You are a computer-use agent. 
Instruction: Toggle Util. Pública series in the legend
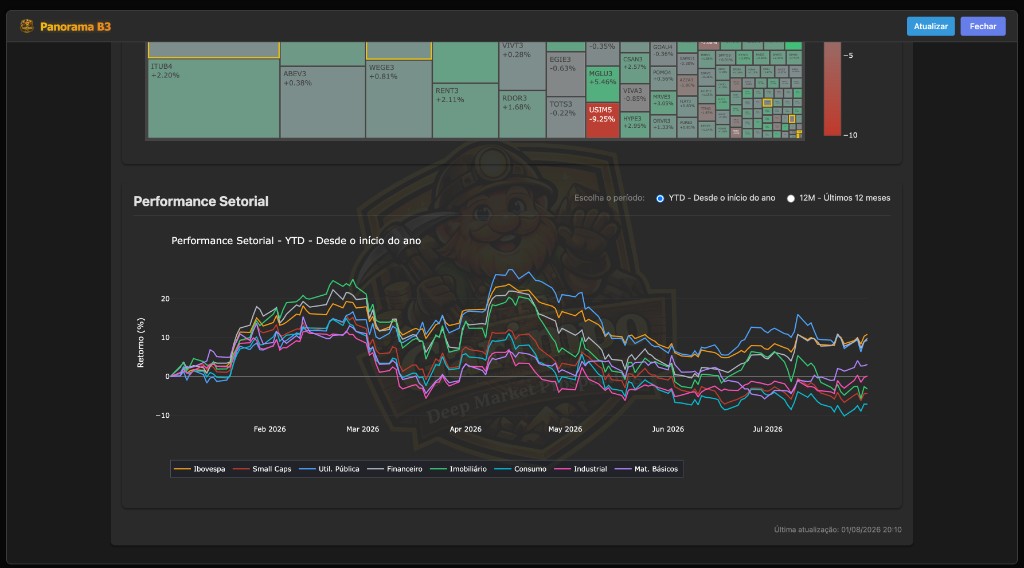click(329, 469)
